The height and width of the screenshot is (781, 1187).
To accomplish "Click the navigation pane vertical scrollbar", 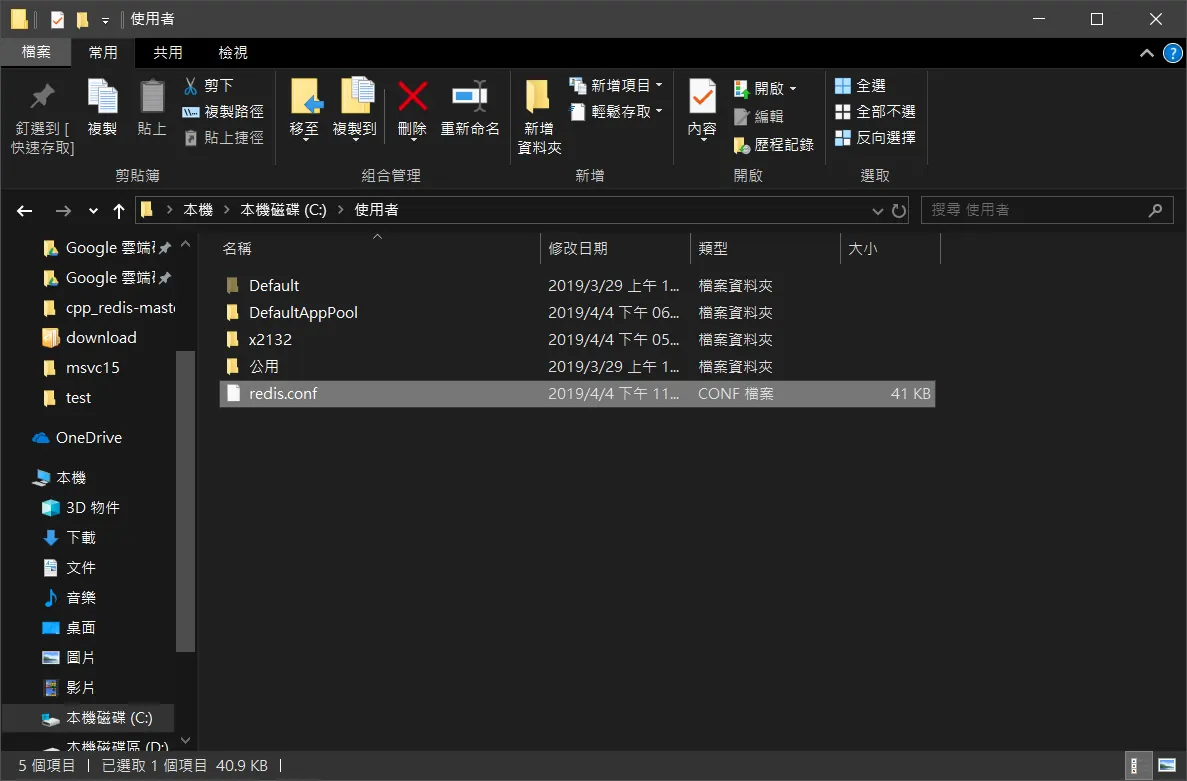I will 185,499.
